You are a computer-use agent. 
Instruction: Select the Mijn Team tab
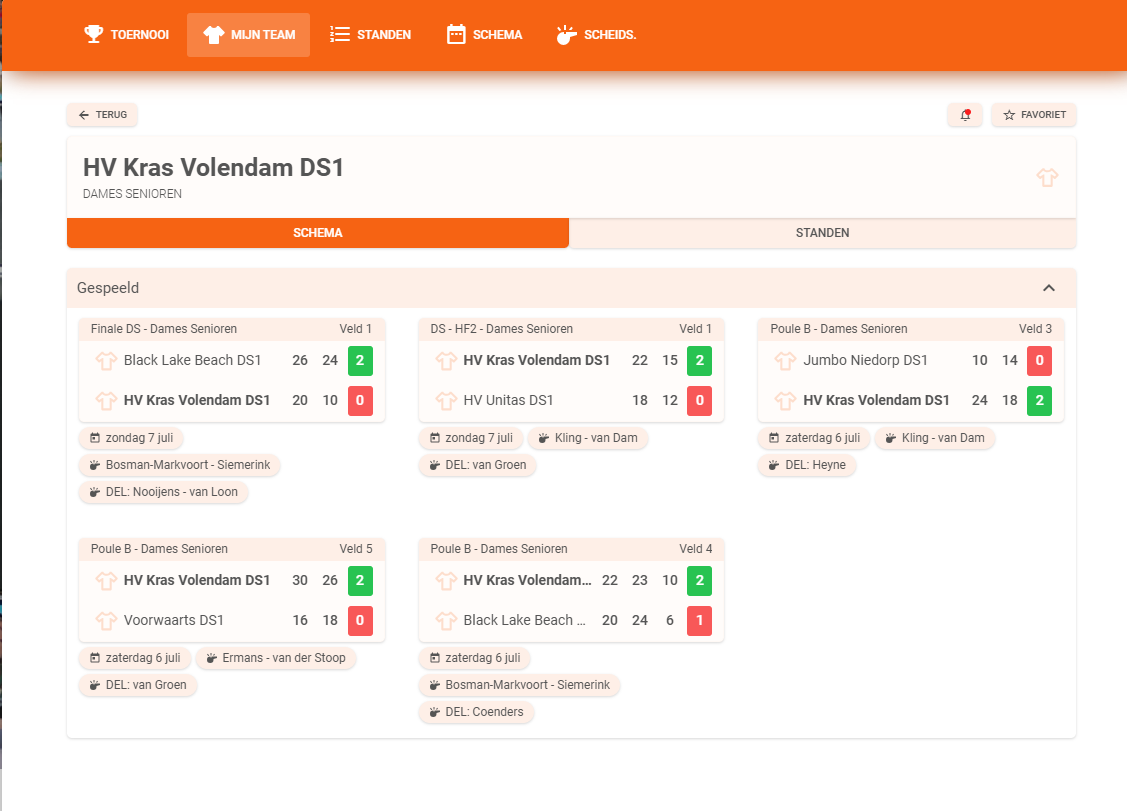pyautogui.click(x=249, y=35)
